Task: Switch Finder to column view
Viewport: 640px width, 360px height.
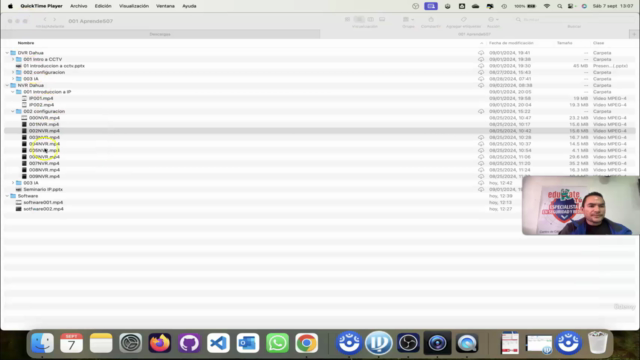Action: 371,19
